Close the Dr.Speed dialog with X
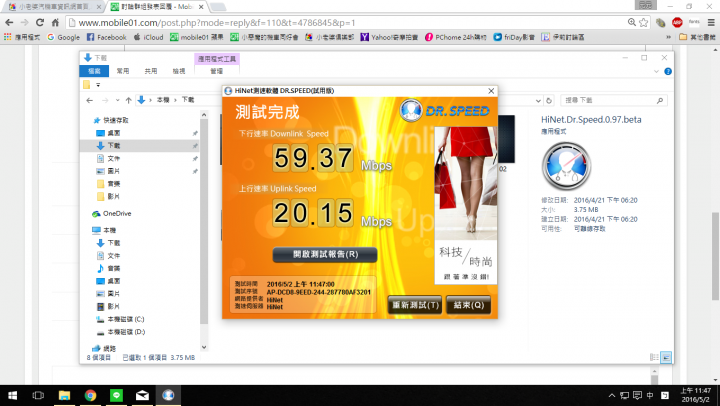720x406 pixels. coord(491,91)
